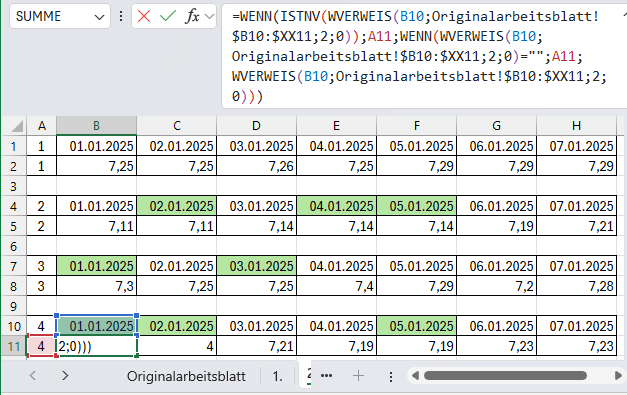Screen dimensions: 627x395
Task: Click the vertical dots next to the scrollbar
Action: tap(391, 376)
